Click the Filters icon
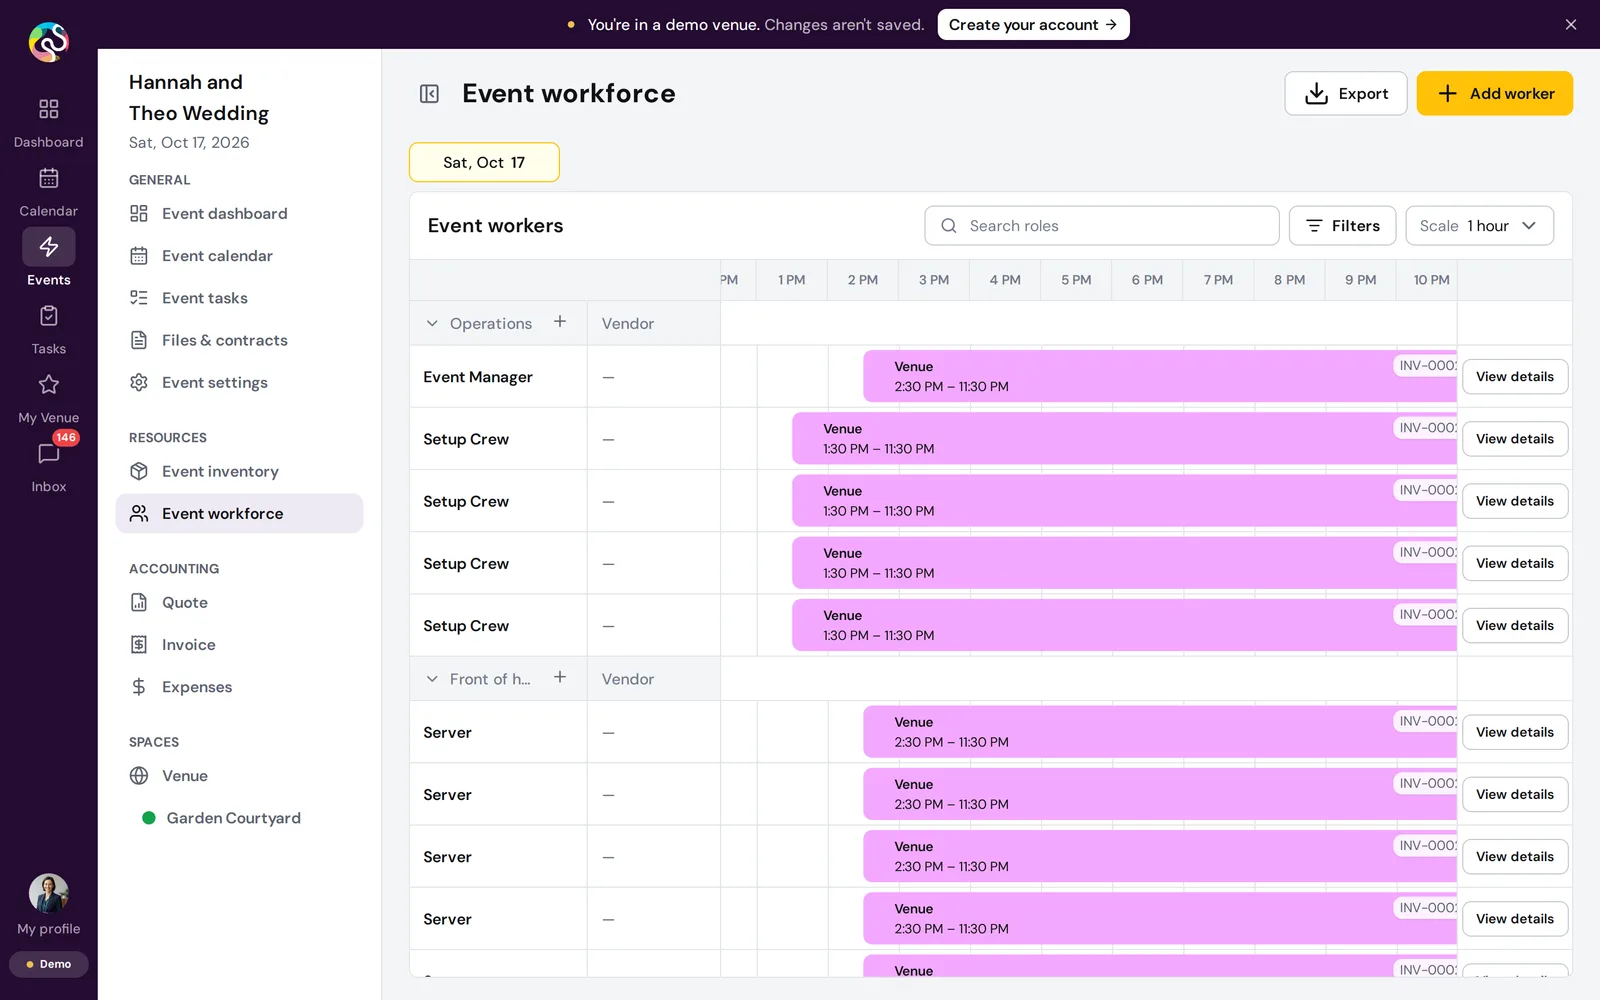This screenshot has height=1000, width=1600. 1314,226
